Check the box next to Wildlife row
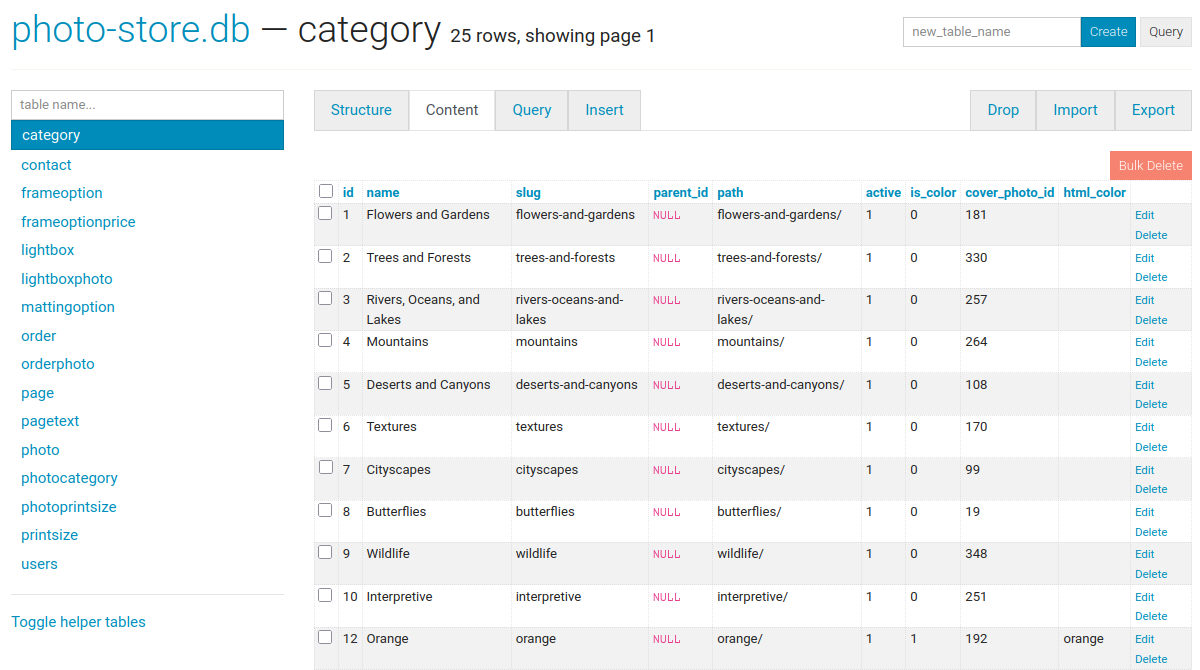 (325, 552)
